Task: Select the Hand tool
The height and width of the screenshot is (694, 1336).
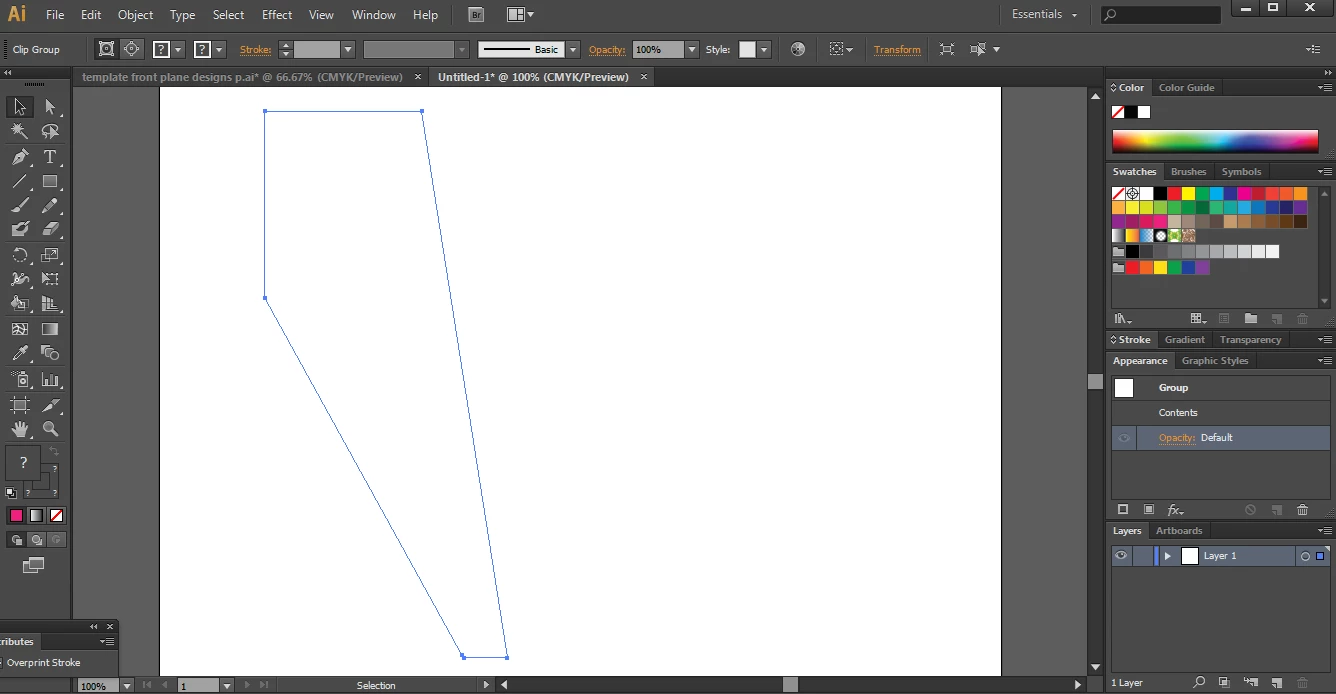Action: pyautogui.click(x=20, y=430)
